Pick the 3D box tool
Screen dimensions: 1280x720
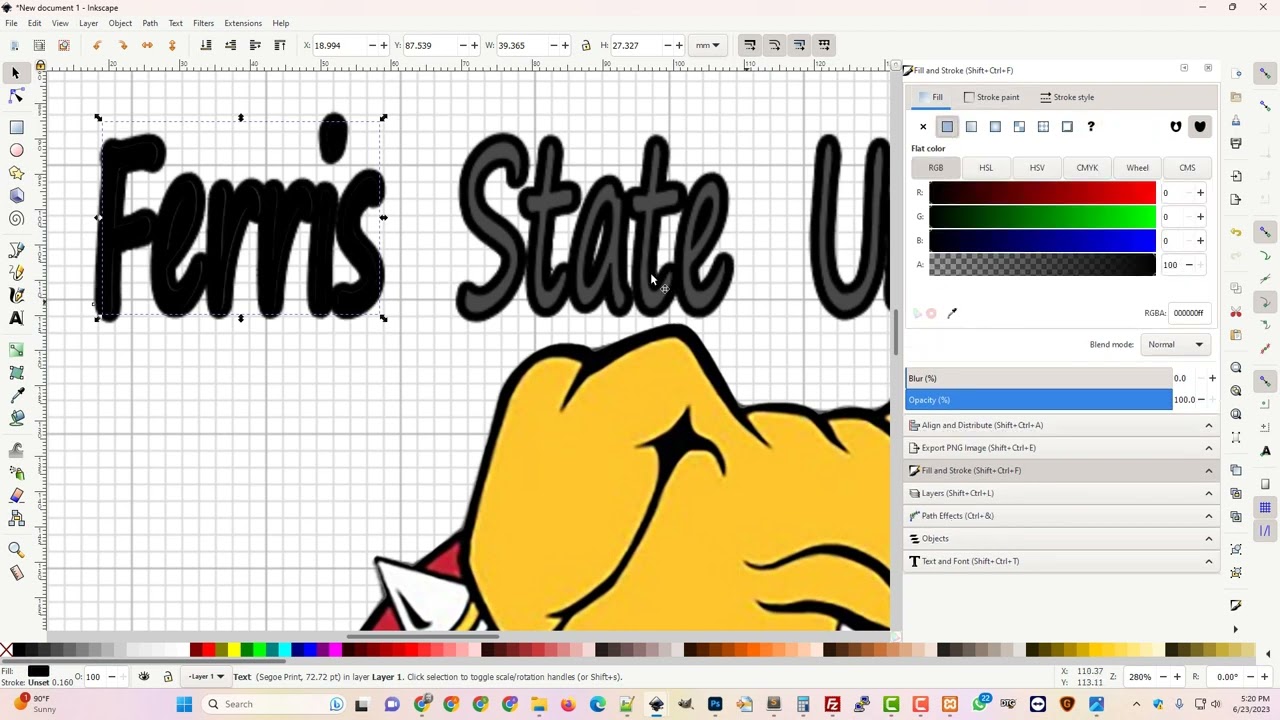(x=16, y=196)
